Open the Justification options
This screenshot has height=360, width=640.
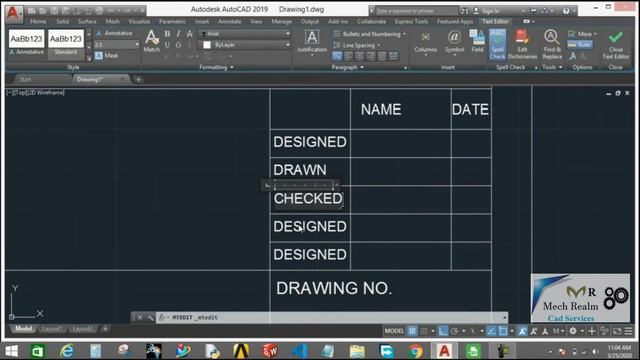pos(312,41)
